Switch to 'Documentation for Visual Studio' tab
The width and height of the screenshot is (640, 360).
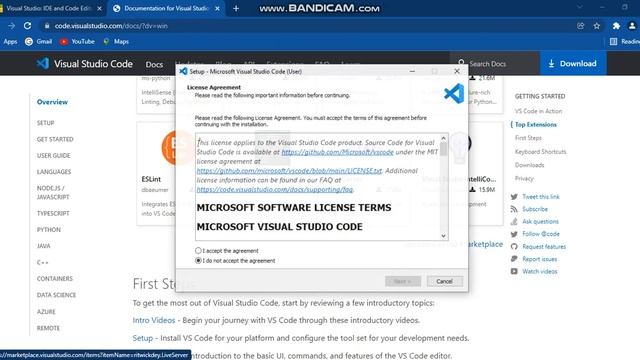(166, 8)
